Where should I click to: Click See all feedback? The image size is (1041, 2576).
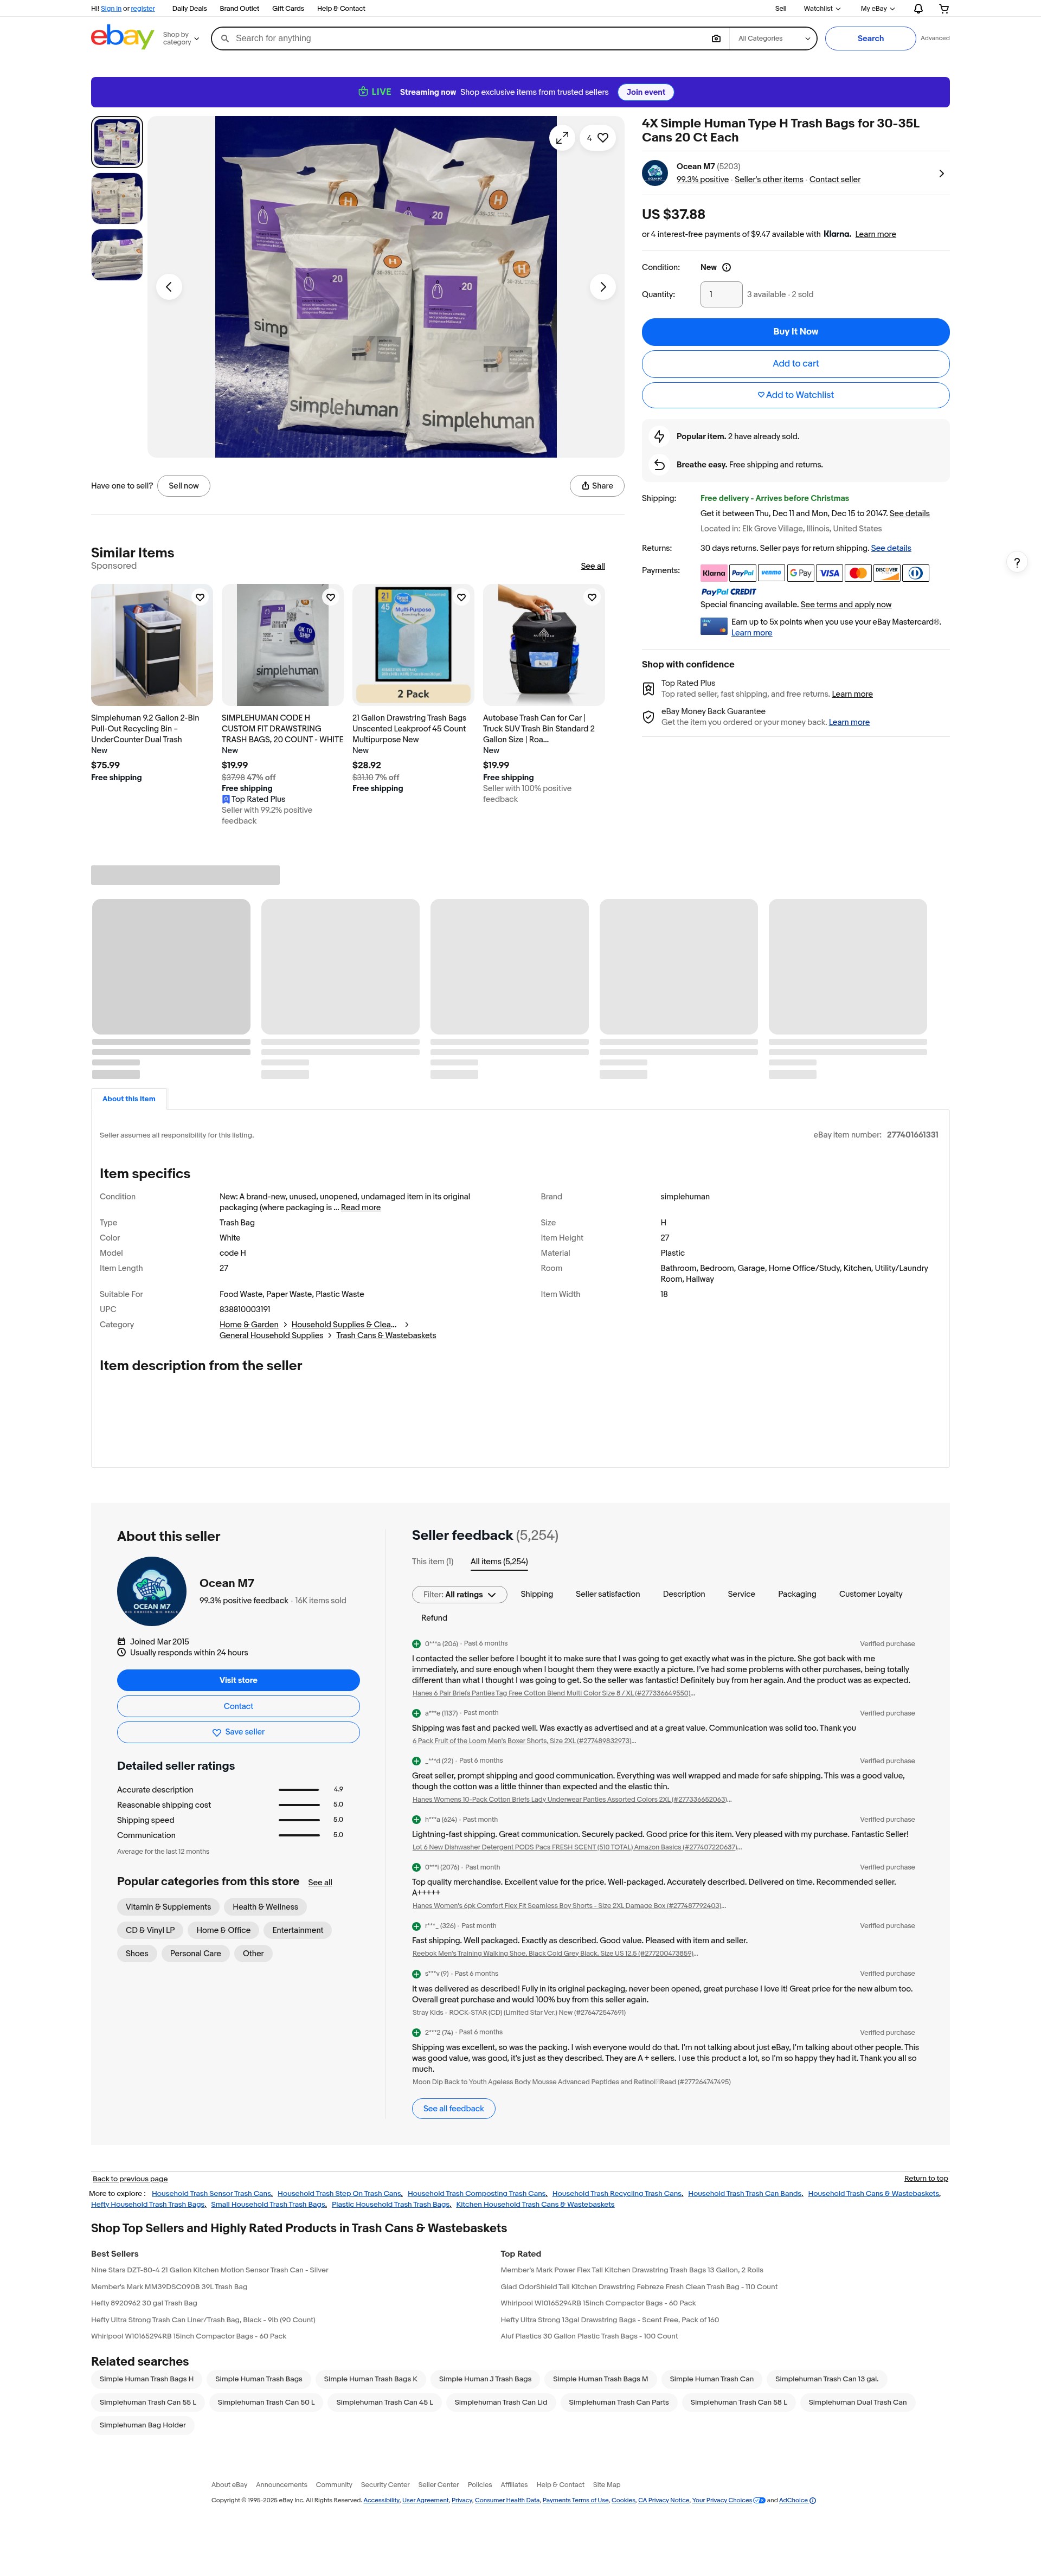[x=453, y=2109]
